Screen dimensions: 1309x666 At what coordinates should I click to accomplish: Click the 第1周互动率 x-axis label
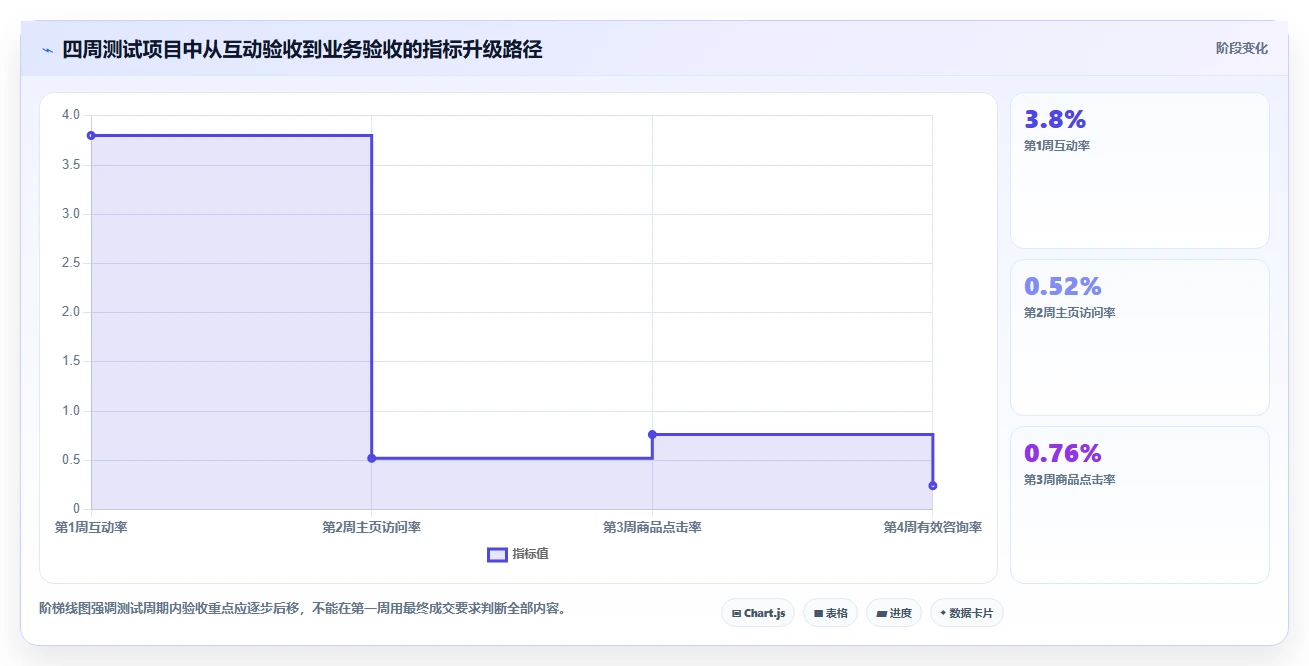tap(91, 527)
